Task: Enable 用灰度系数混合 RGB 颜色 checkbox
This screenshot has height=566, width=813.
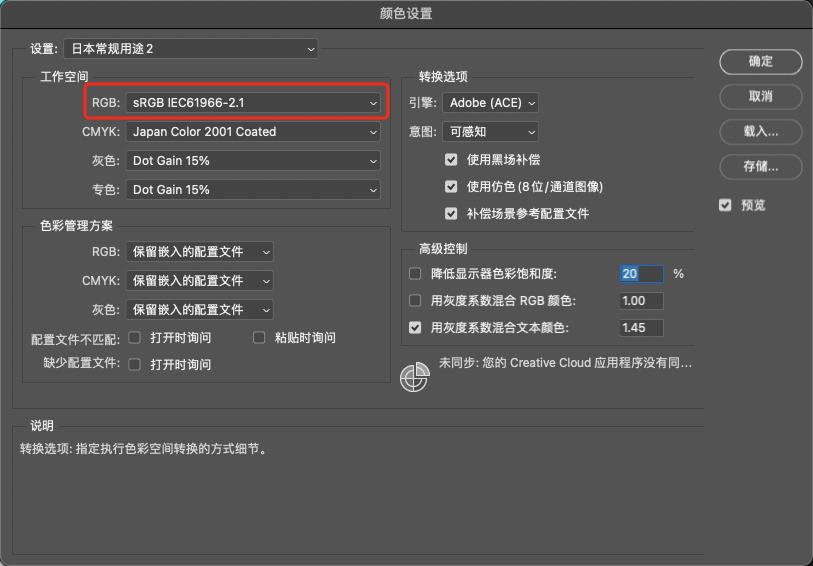Action: (x=415, y=301)
